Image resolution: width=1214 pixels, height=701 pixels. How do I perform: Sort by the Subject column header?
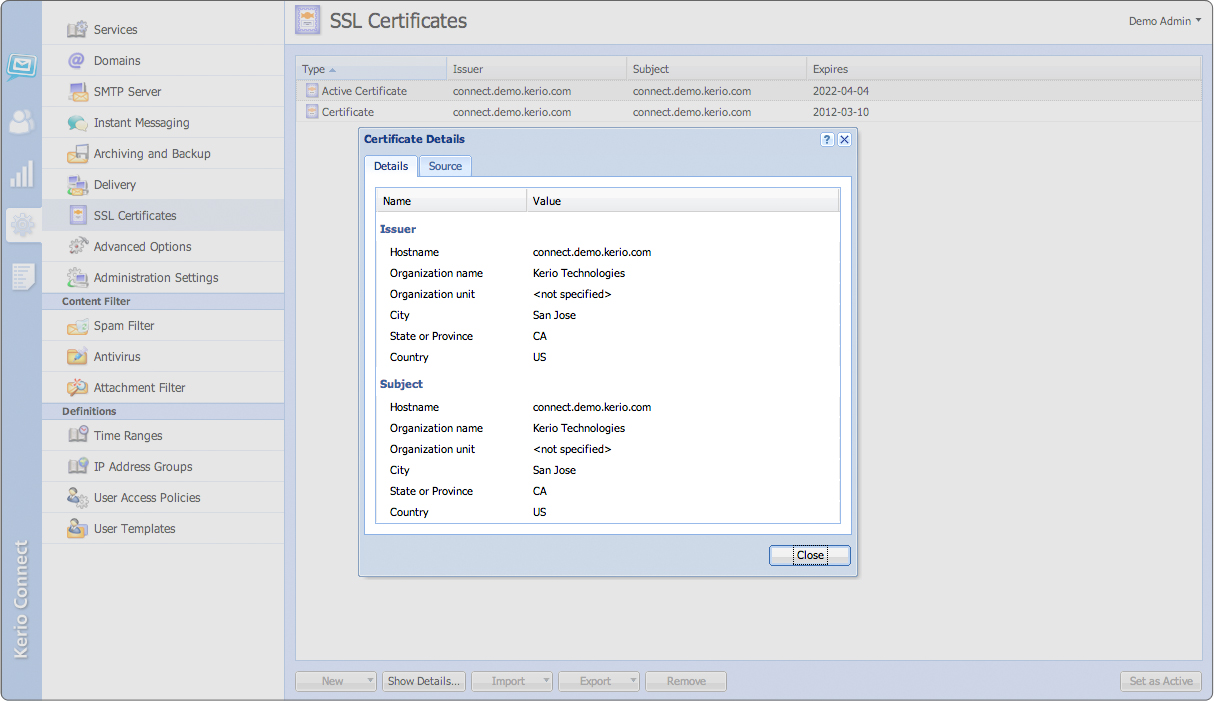(717, 69)
